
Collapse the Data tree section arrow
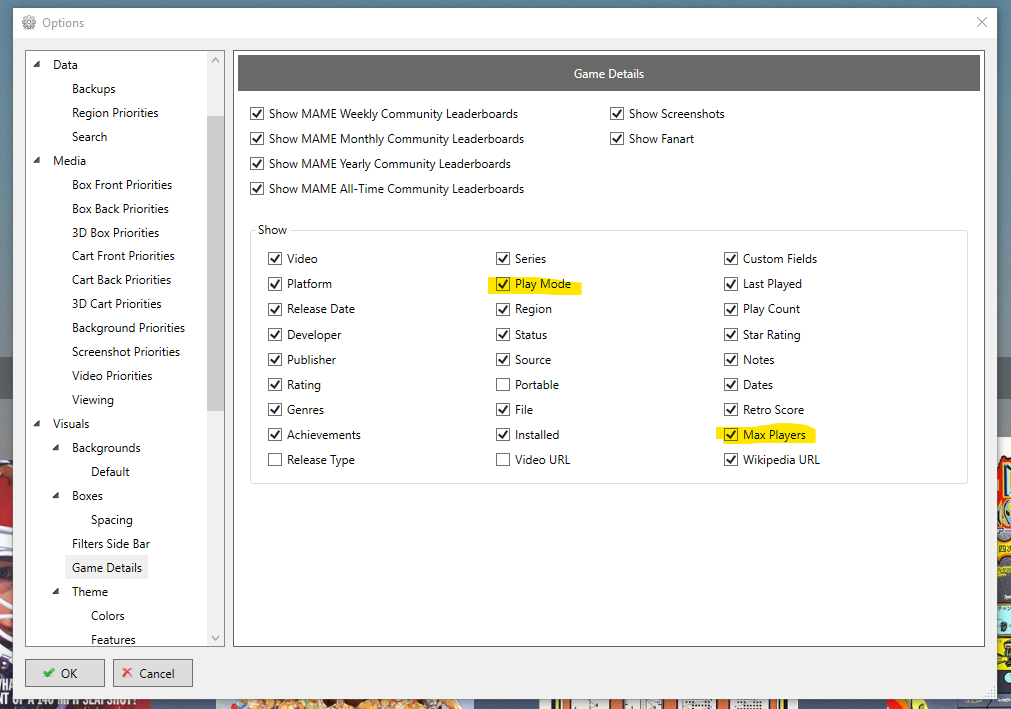[38, 65]
